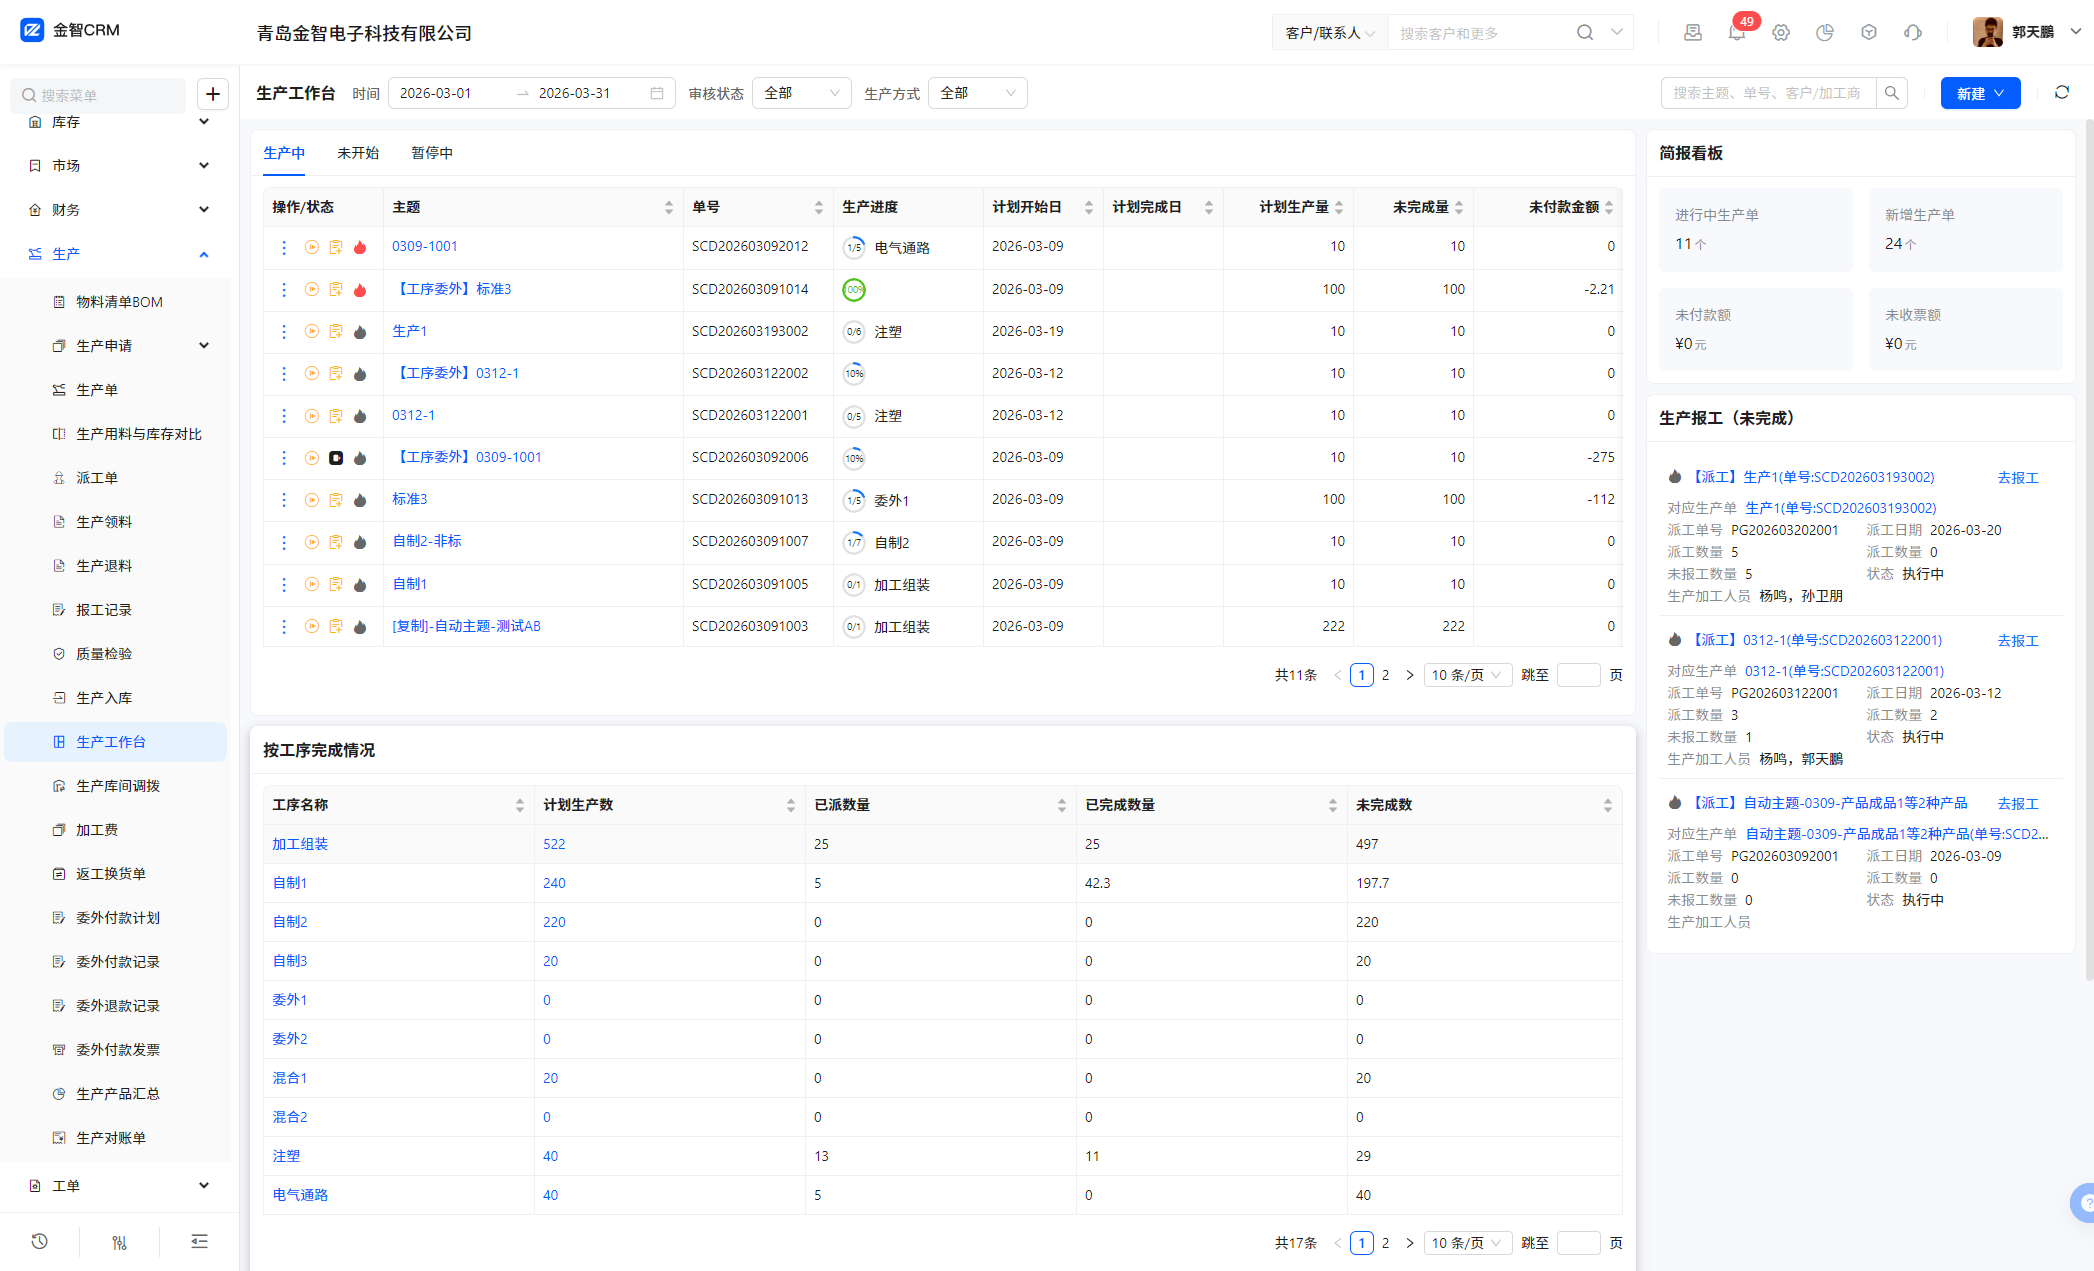
Task: Click 去报工 link for 生产1 dispatch
Action: coord(2017,478)
